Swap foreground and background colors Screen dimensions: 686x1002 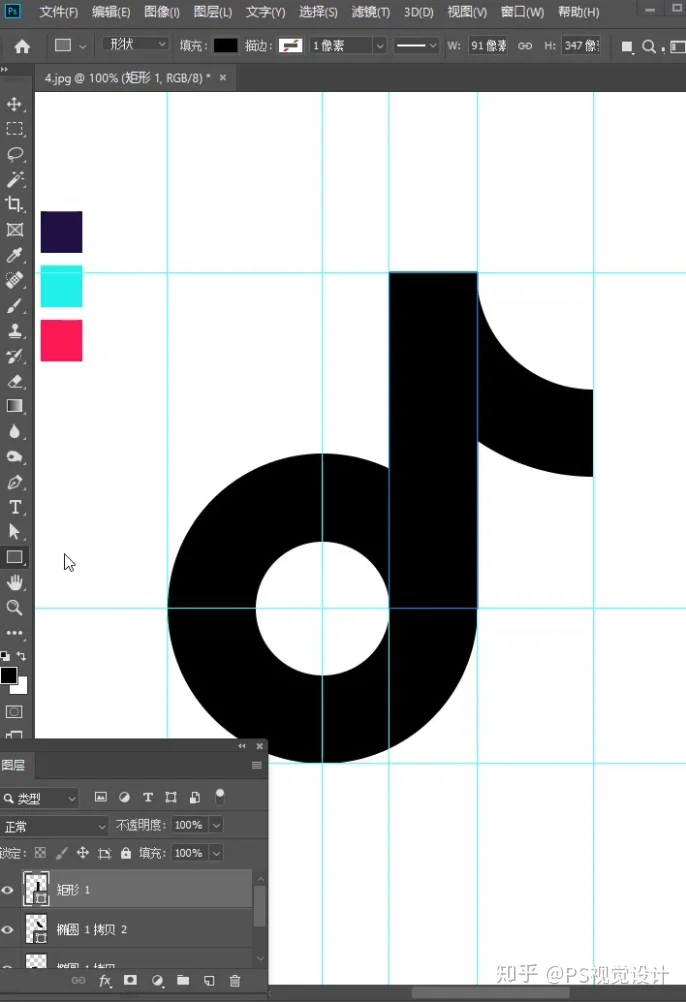(x=21, y=656)
